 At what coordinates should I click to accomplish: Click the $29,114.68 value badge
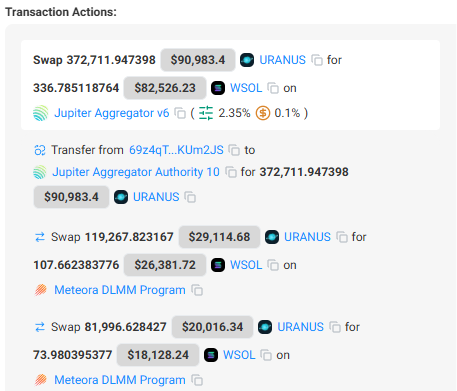[219, 237]
